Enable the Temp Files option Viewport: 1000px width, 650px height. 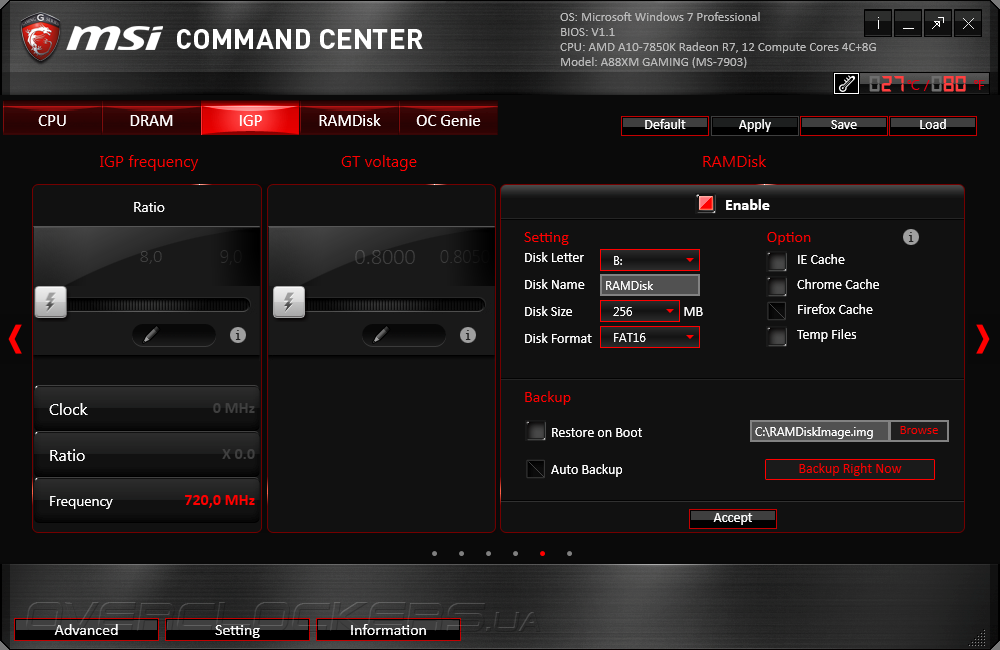[777, 335]
